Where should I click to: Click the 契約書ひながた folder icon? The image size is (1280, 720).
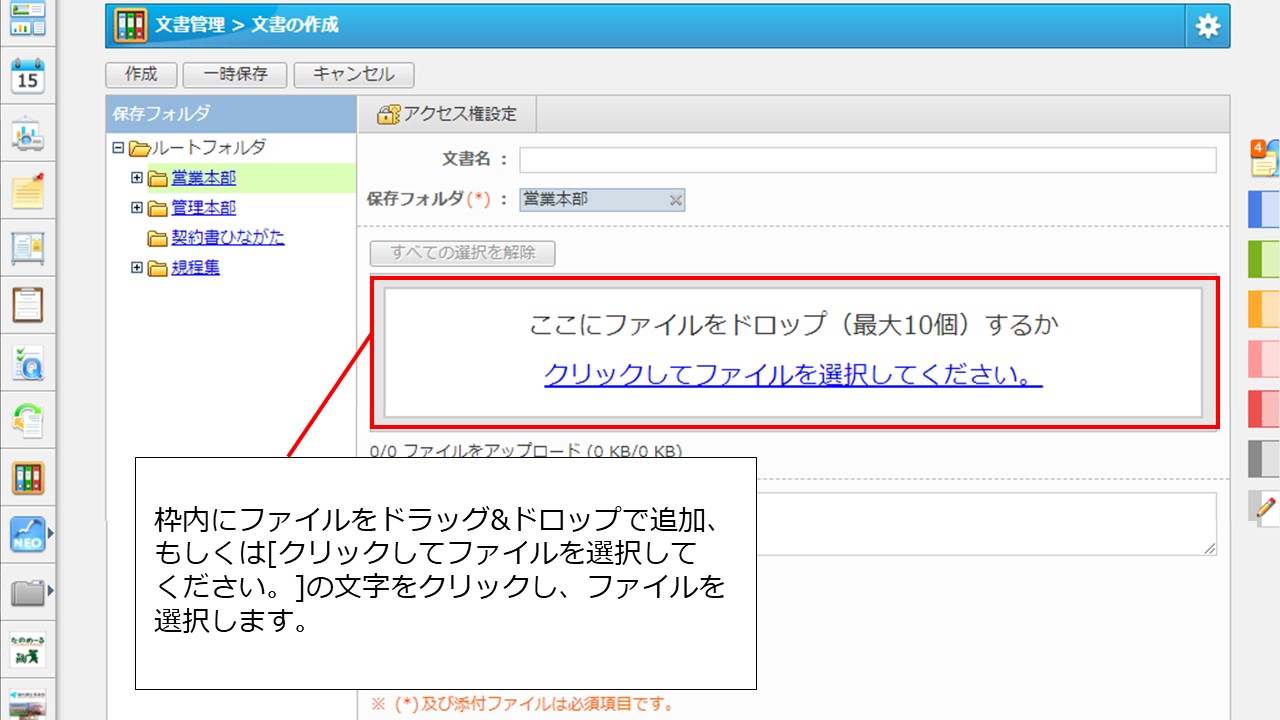158,238
